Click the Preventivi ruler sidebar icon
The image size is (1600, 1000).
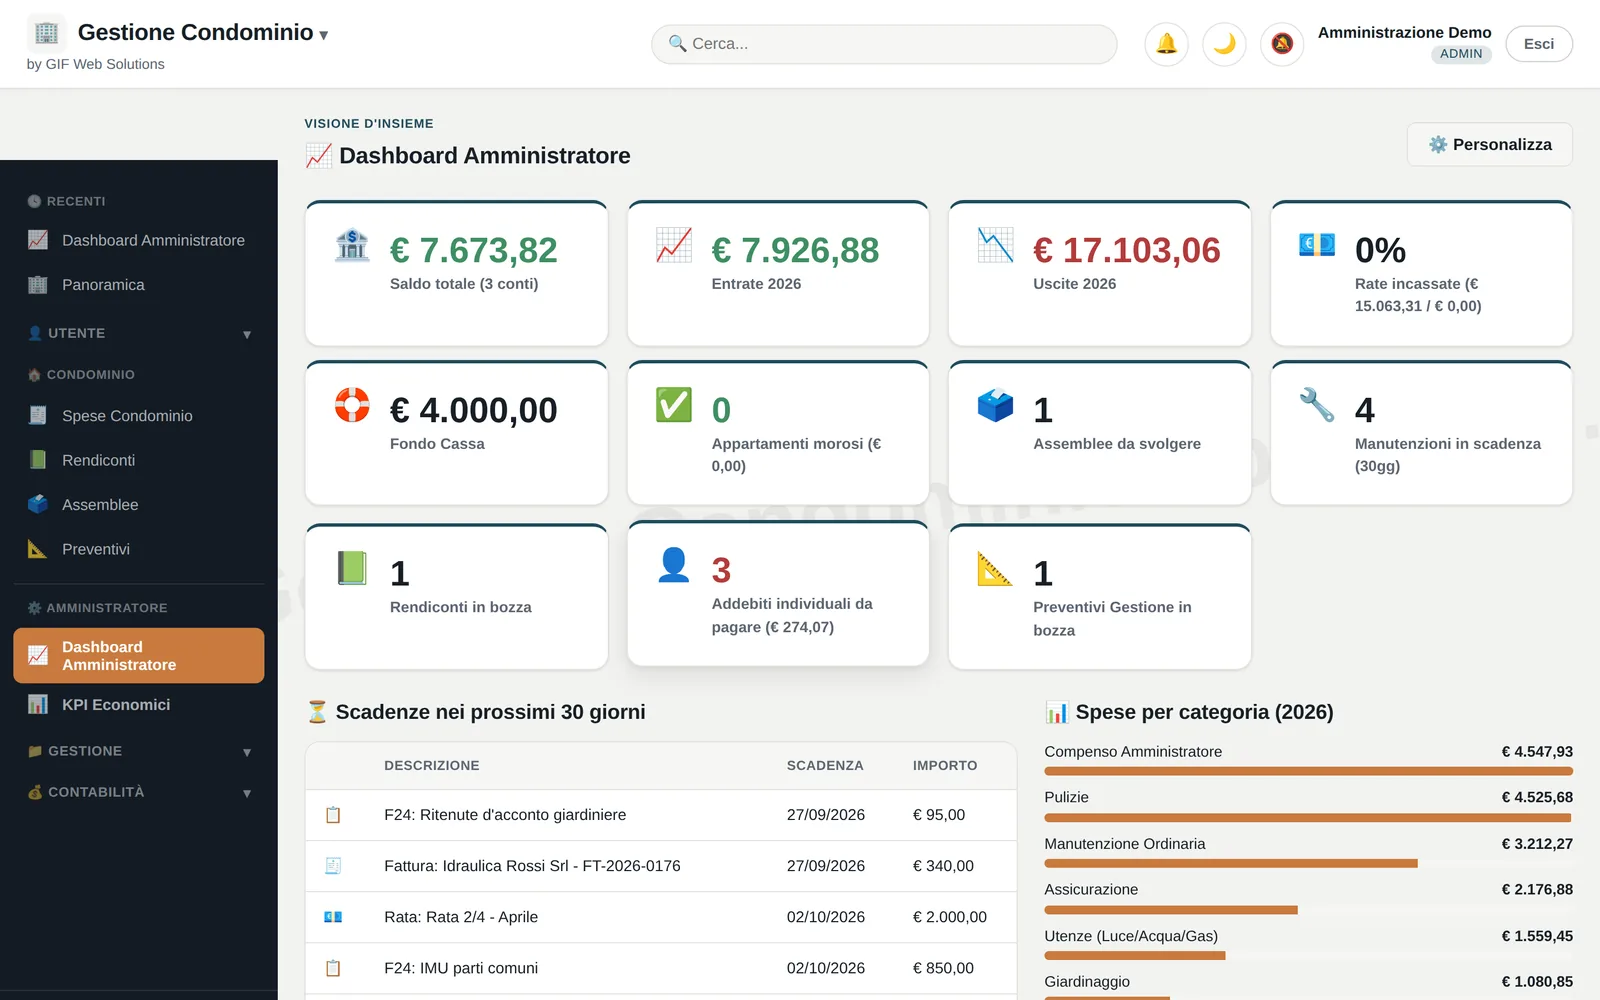pos(38,549)
